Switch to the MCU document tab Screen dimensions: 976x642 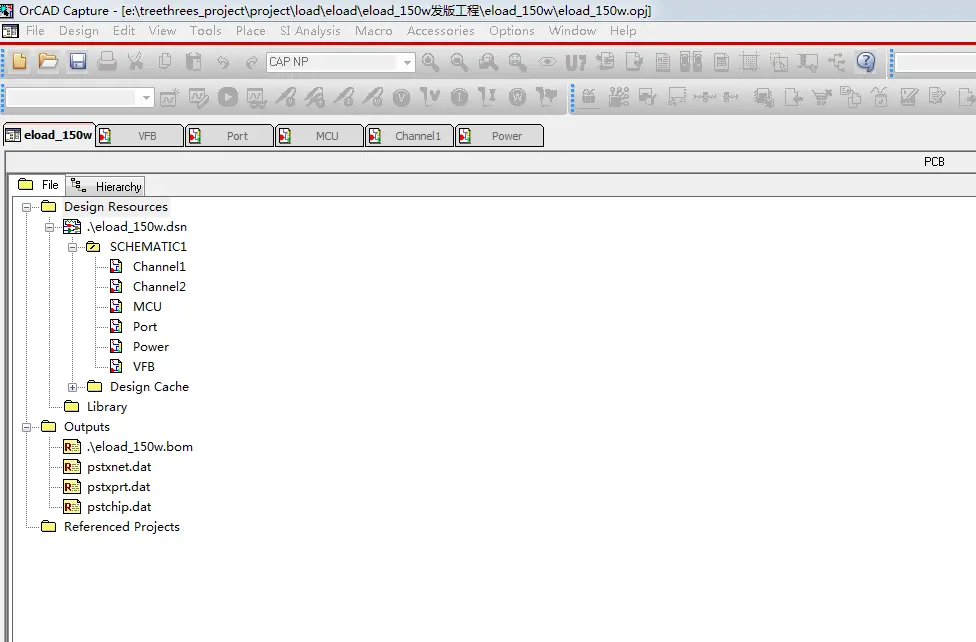[x=319, y=136]
